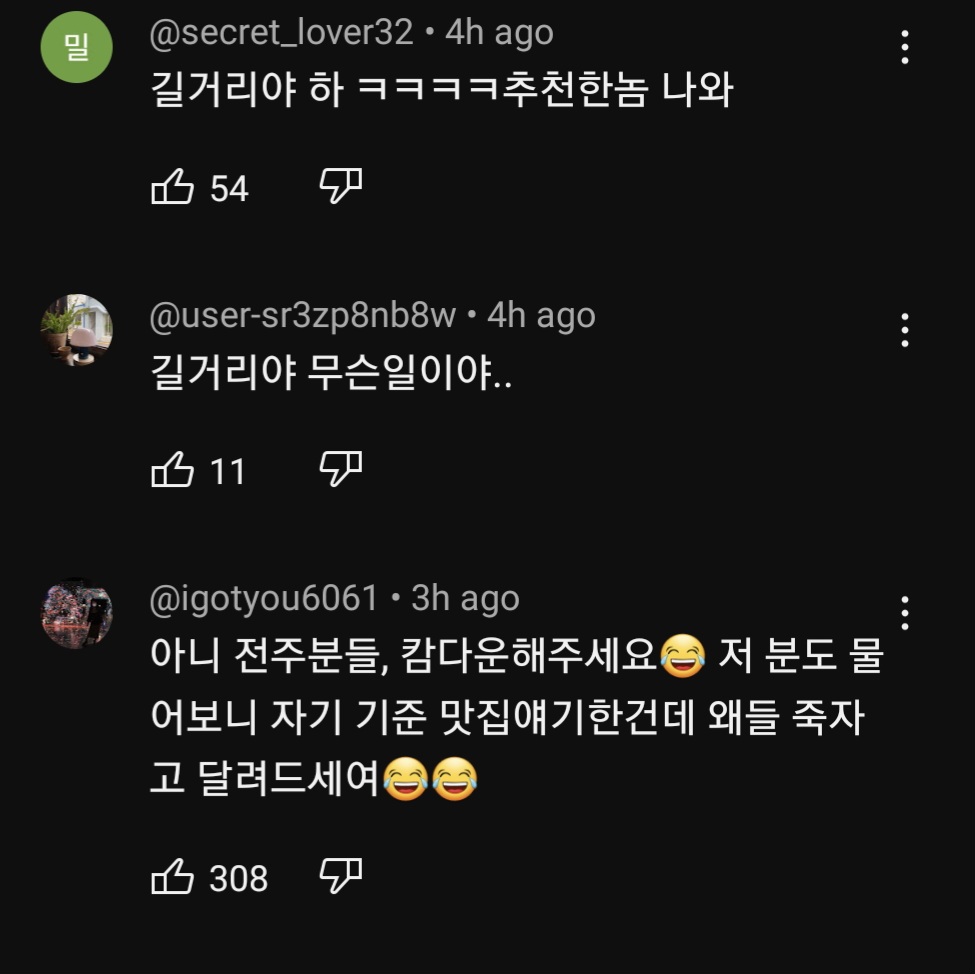
Task: Tap the plant photo avatar of @user-sr3zp8nb8w
Action: click(76, 330)
